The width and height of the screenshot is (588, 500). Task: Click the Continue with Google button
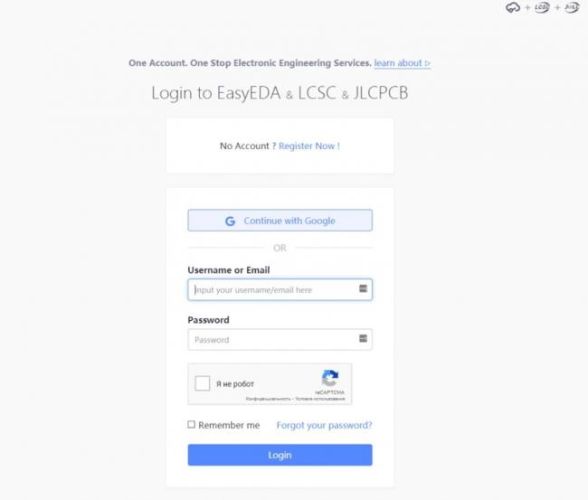(x=280, y=220)
